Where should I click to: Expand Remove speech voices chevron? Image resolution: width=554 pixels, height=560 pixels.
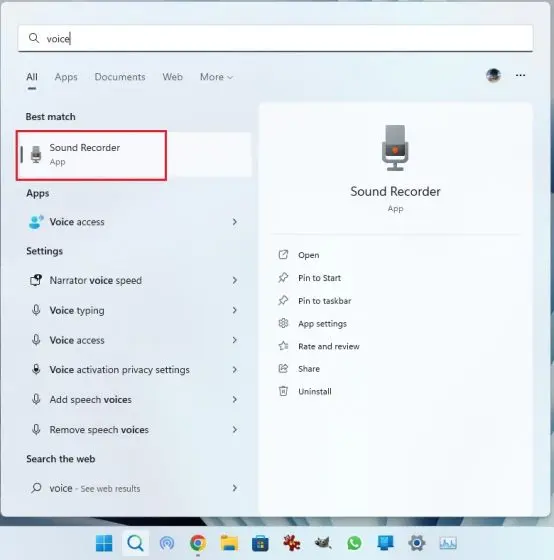click(235, 430)
